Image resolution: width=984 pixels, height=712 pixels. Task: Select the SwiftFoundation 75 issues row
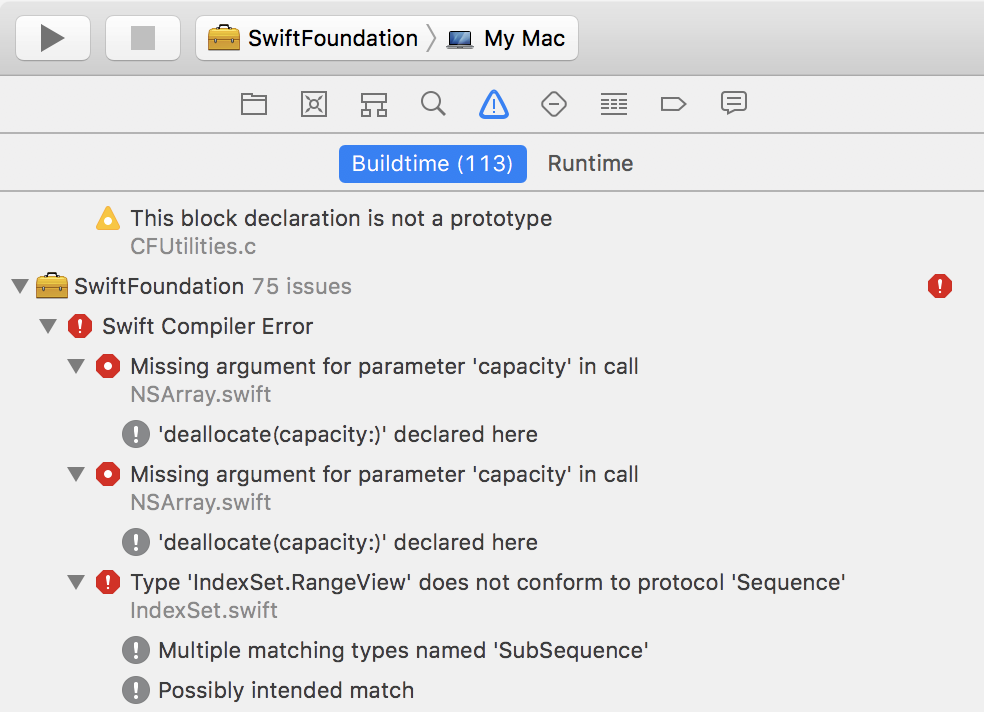492,286
